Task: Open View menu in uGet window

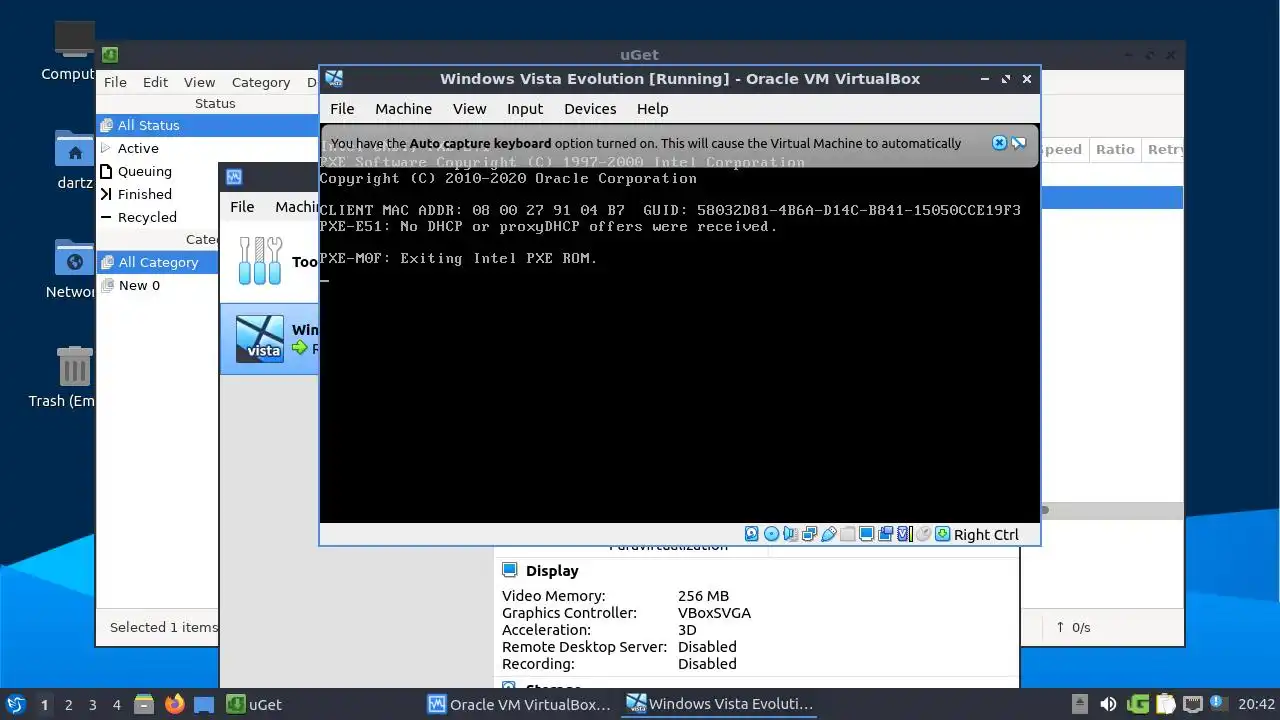Action: (199, 82)
